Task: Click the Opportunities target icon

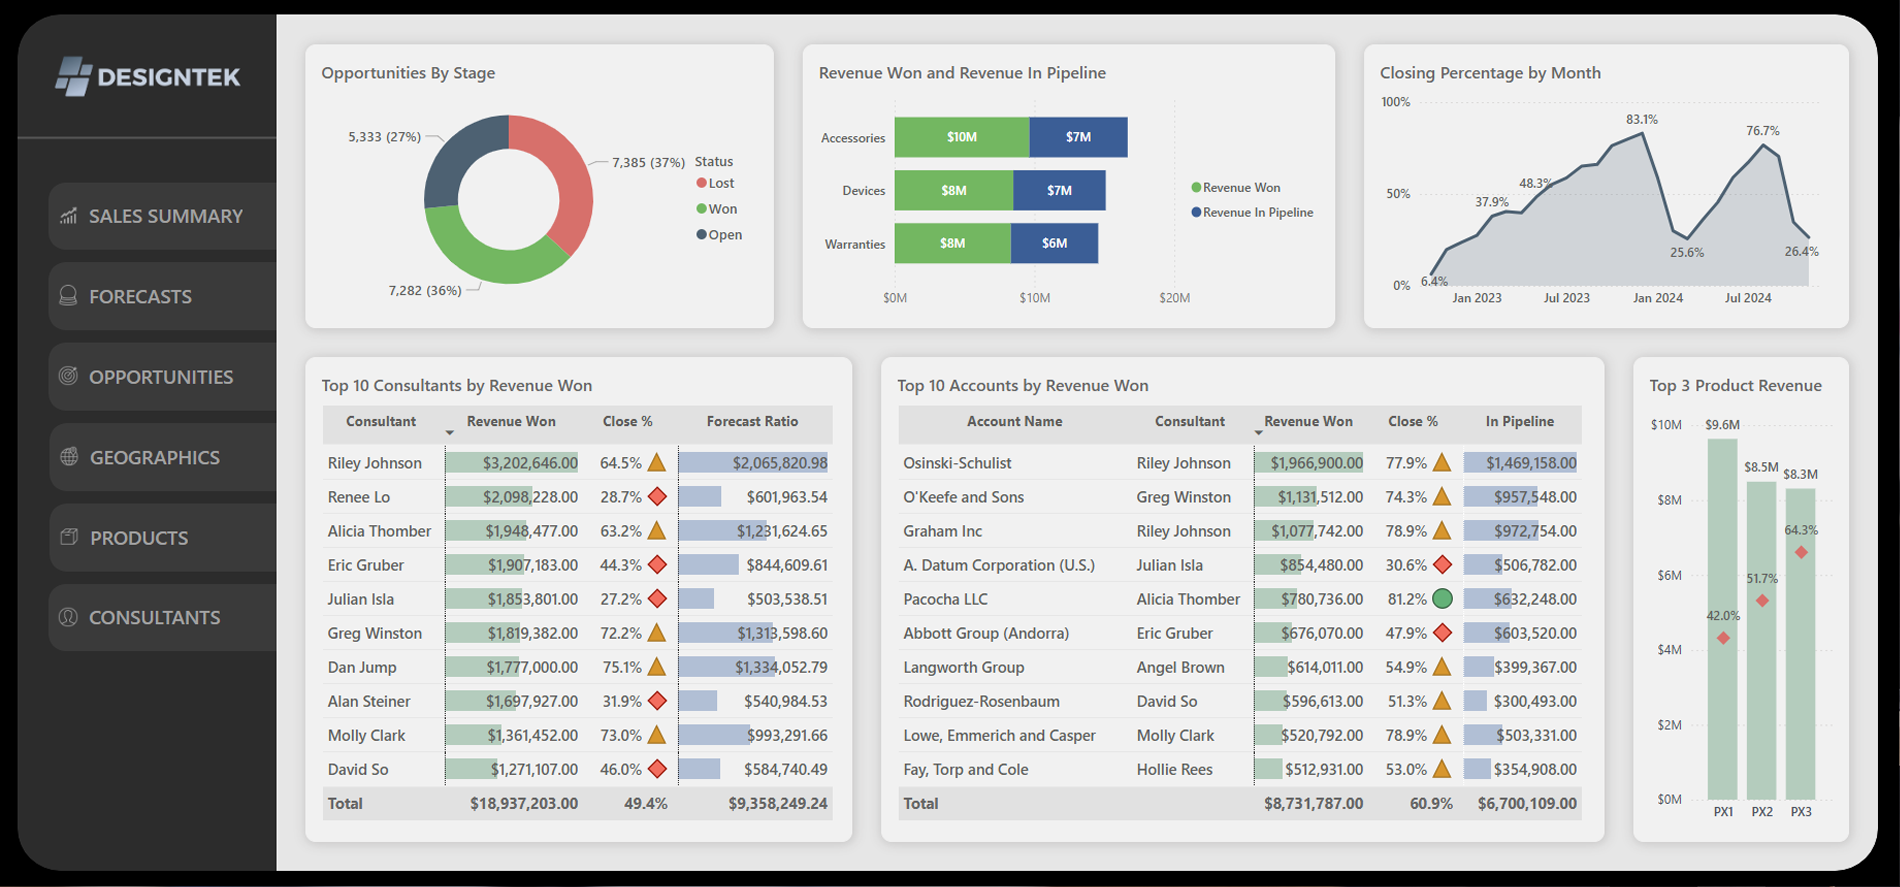Action: tap(68, 376)
